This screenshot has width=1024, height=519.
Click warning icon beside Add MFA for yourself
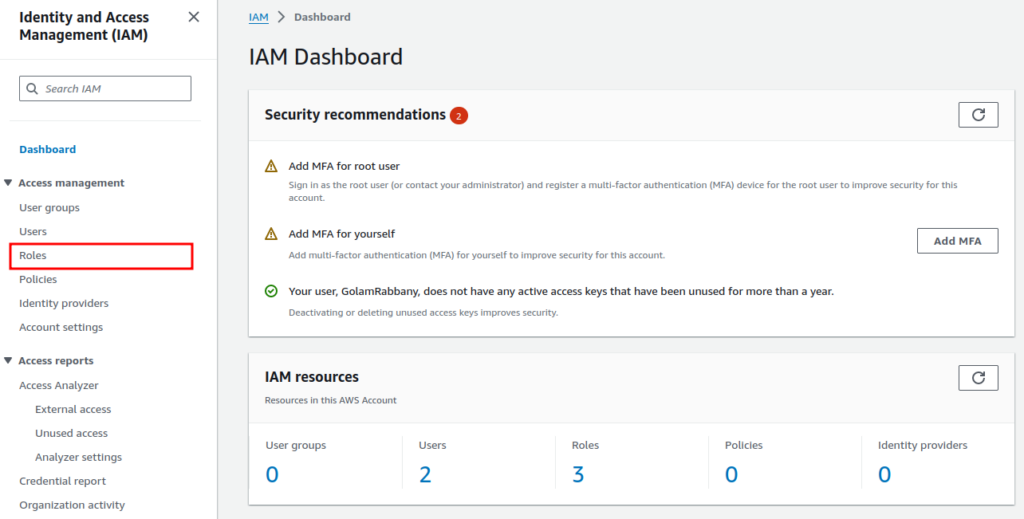(271, 234)
